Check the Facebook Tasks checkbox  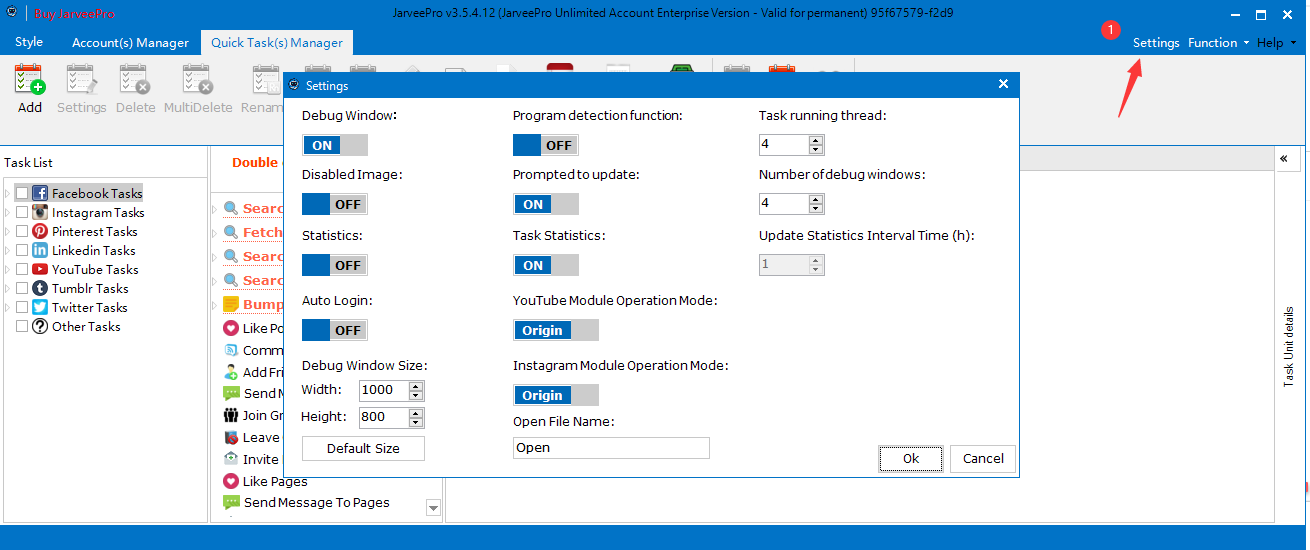(x=22, y=193)
